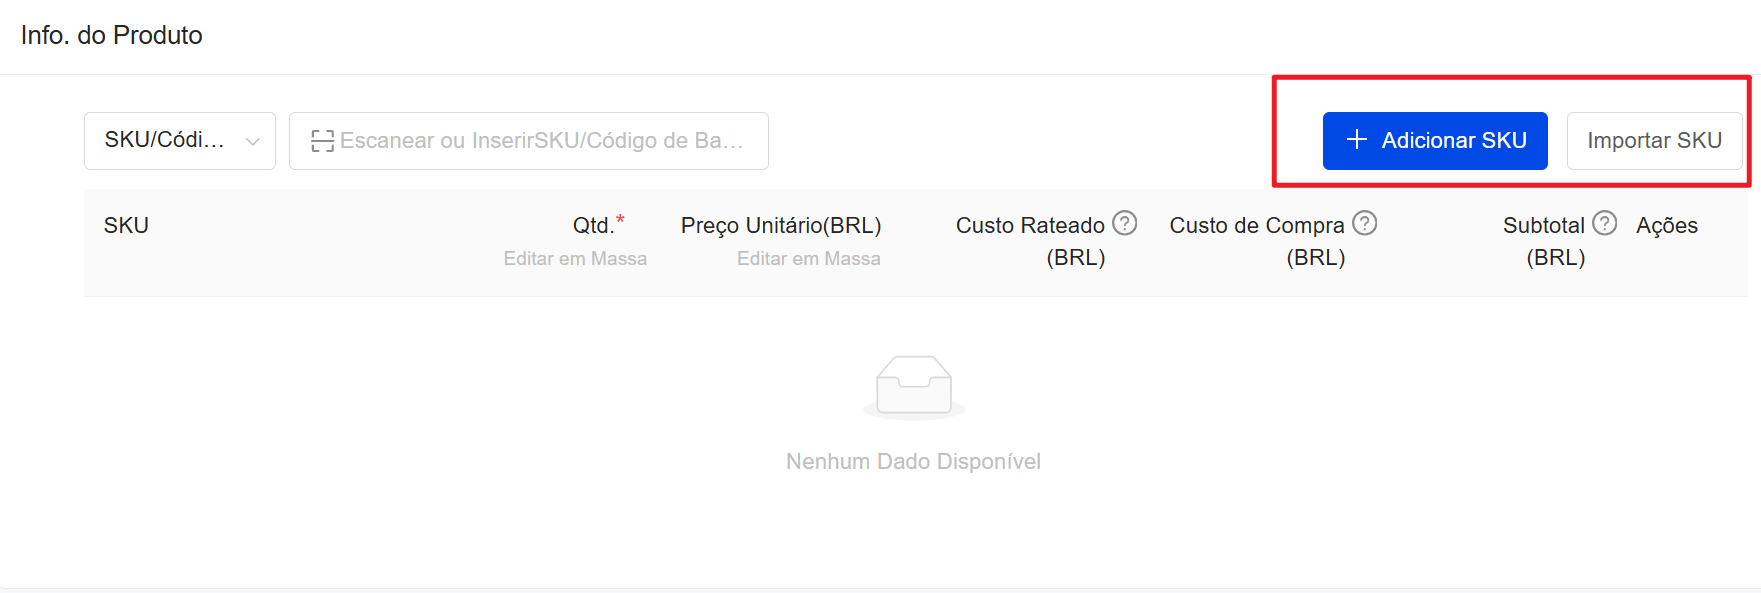Click the Info. do Produto section title
This screenshot has width=1761, height=593.
(112, 35)
